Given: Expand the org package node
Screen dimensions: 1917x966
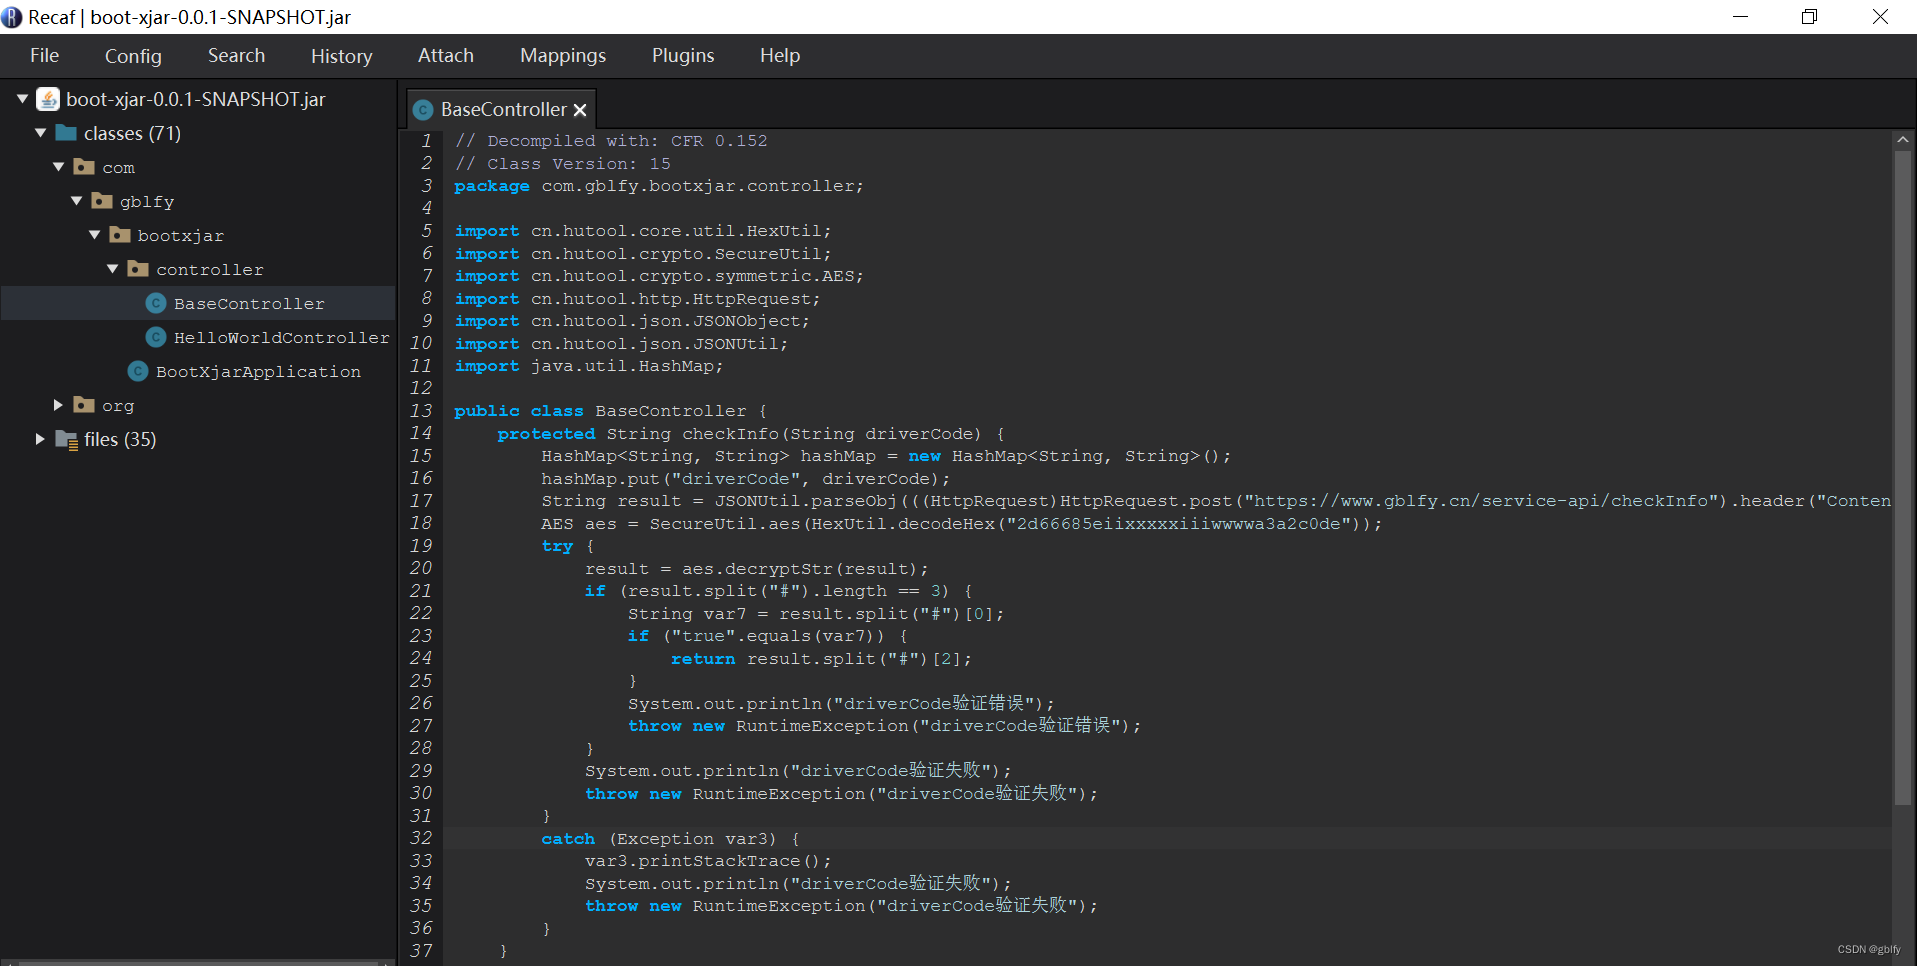Looking at the screenshot, I should [57, 405].
